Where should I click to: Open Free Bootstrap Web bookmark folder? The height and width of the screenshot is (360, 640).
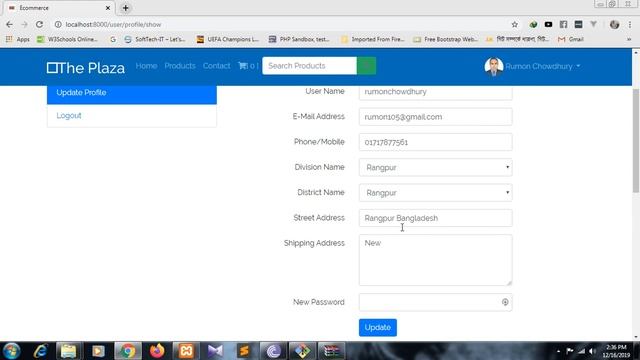[445, 39]
